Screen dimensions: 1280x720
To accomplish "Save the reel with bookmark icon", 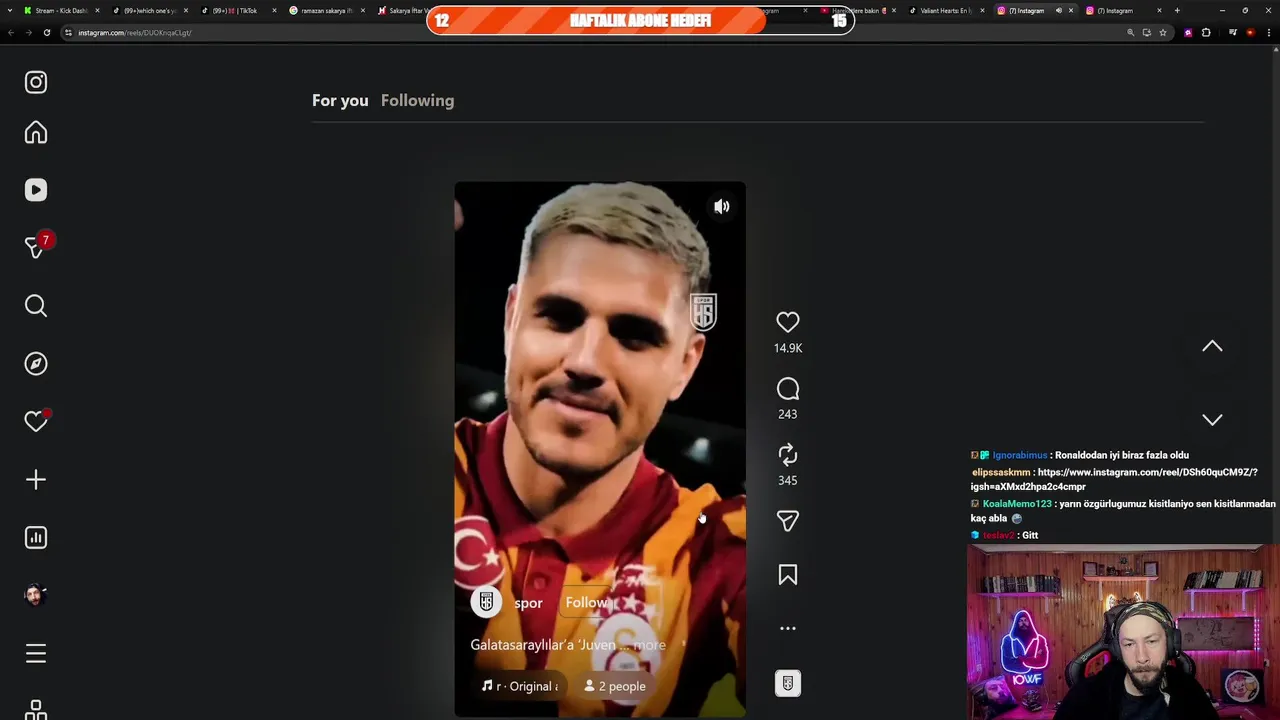I will point(788,575).
